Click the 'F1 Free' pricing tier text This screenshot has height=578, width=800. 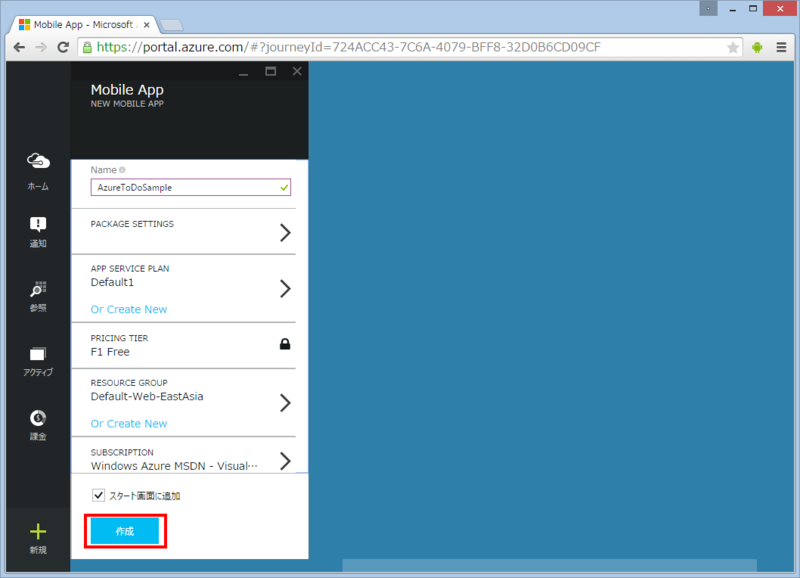click(x=110, y=352)
